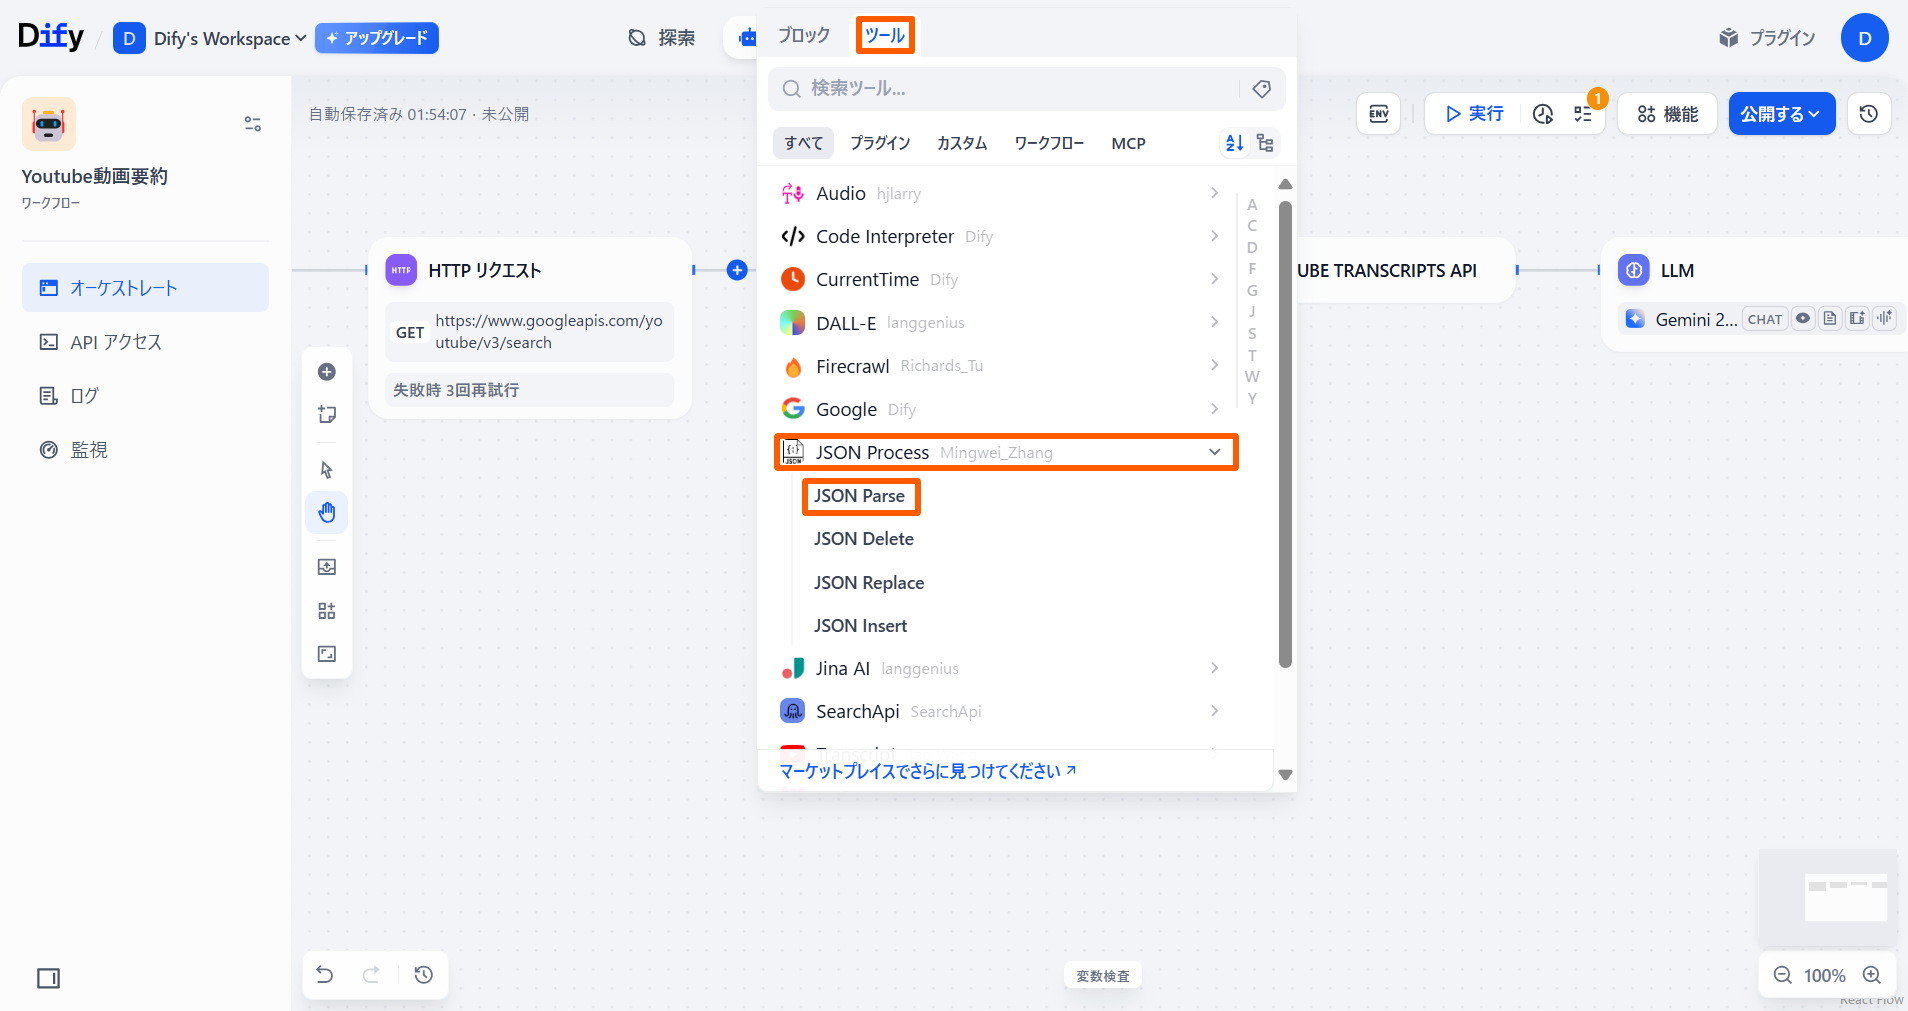The width and height of the screenshot is (1908, 1011).
Task: Click the add note icon
Action: (327, 415)
